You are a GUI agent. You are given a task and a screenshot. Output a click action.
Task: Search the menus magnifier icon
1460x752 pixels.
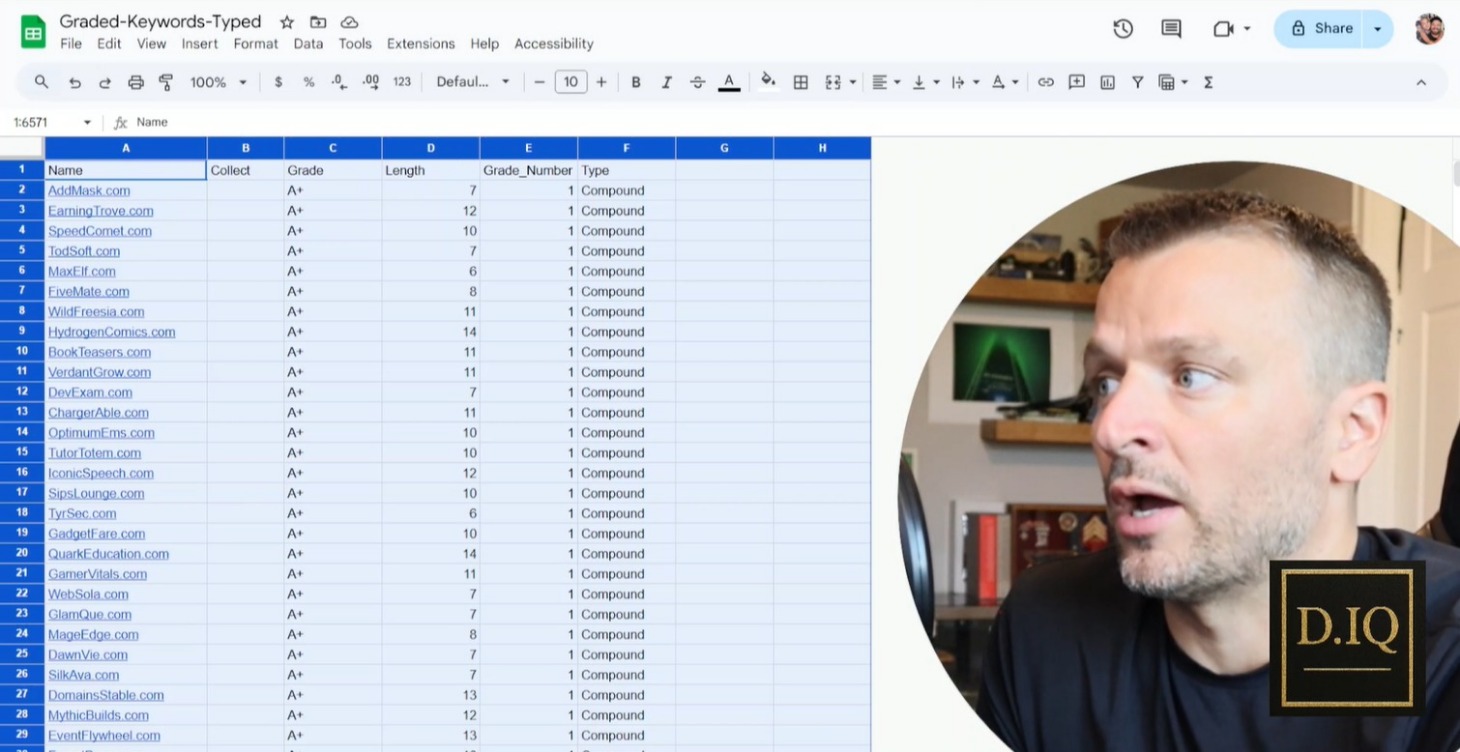pyautogui.click(x=41, y=82)
